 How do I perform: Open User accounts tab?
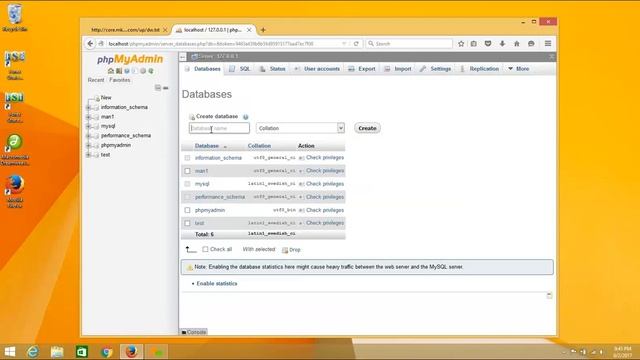tap(317, 69)
